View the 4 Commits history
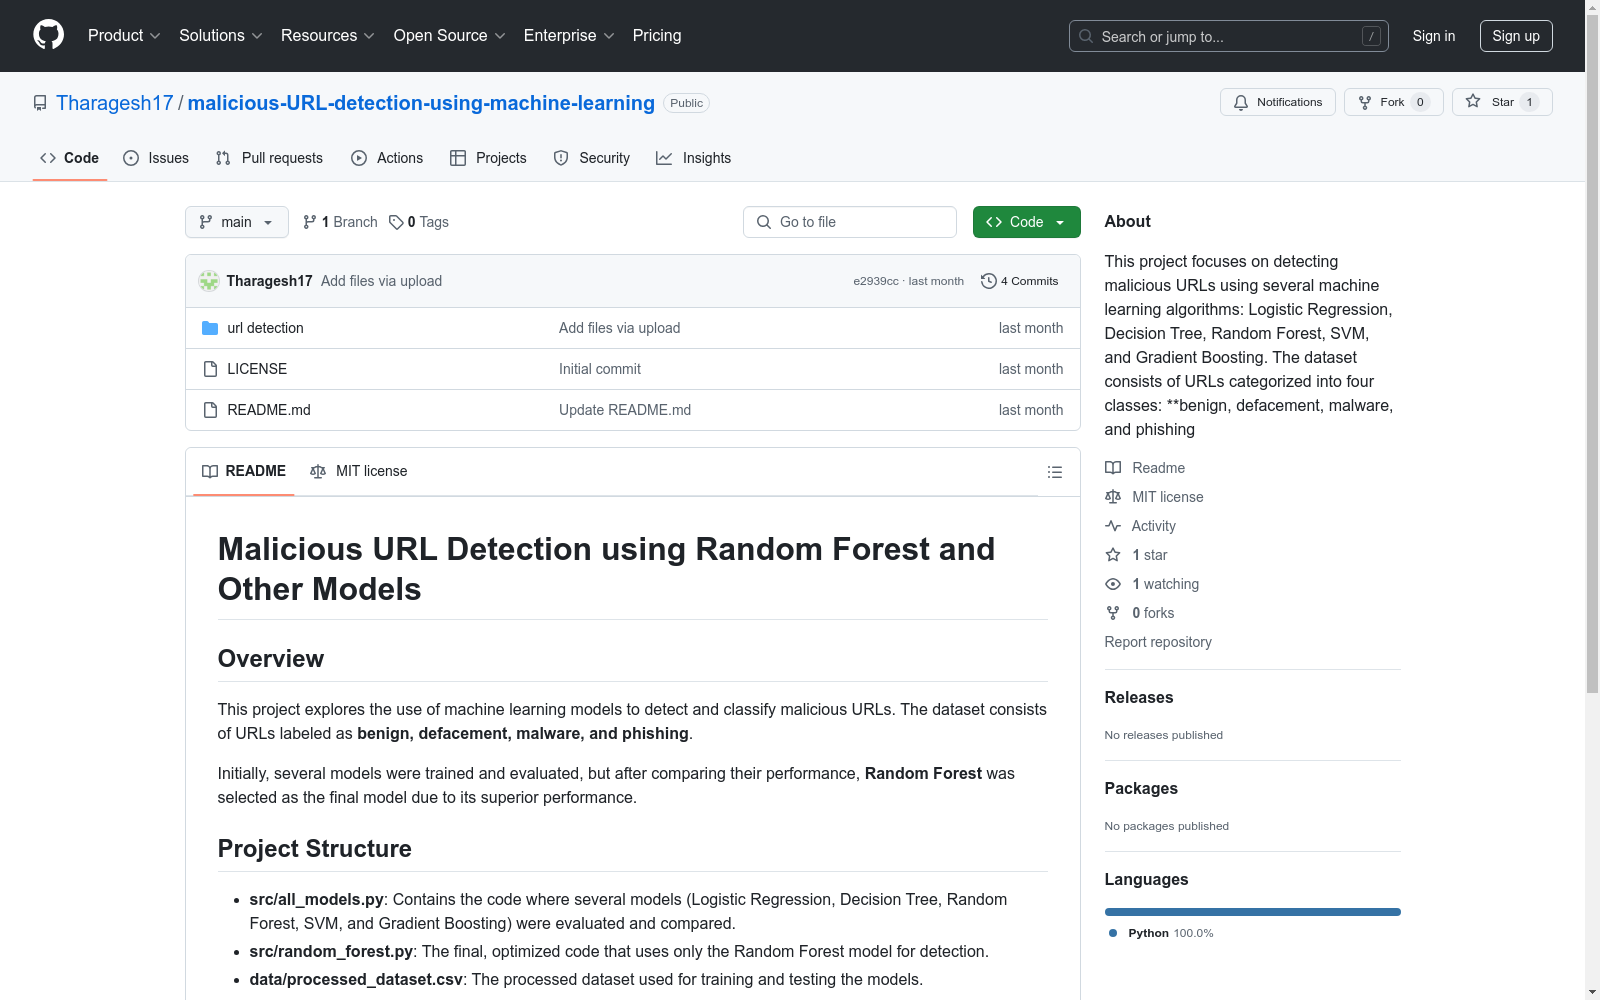Image resolution: width=1600 pixels, height=1000 pixels. click(1019, 281)
